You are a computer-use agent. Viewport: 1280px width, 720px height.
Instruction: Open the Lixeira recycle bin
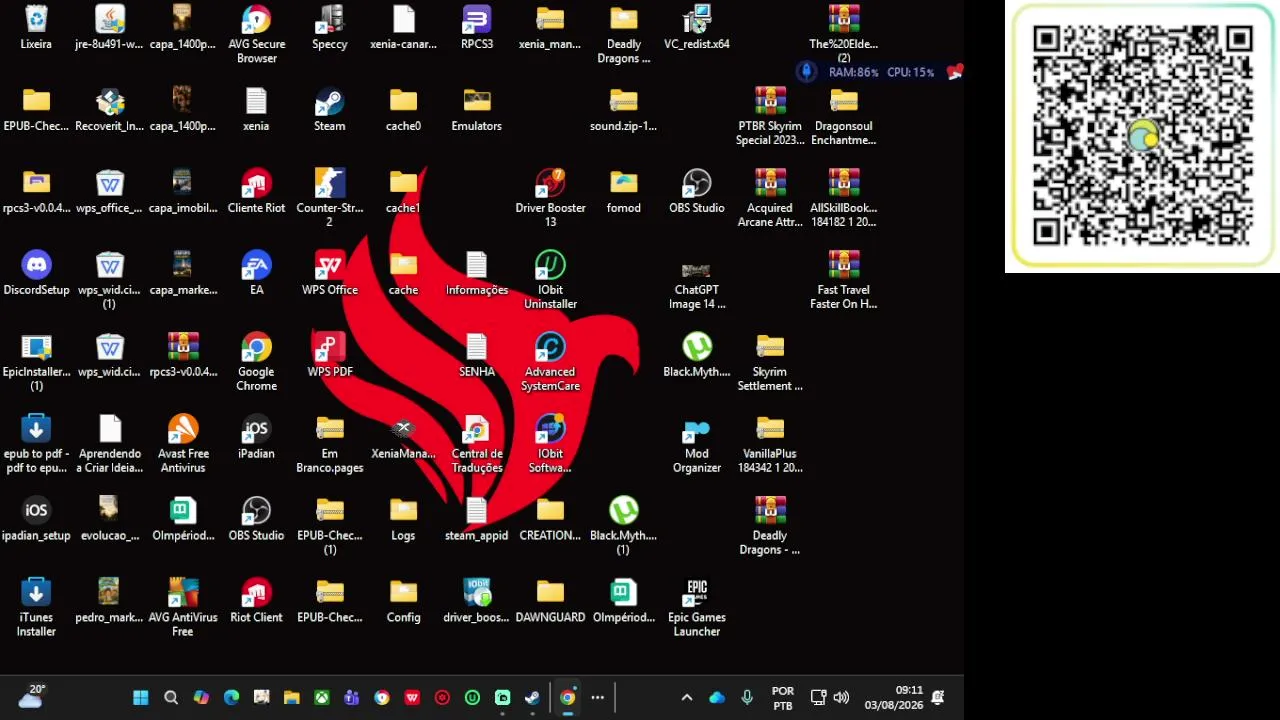(x=36, y=28)
